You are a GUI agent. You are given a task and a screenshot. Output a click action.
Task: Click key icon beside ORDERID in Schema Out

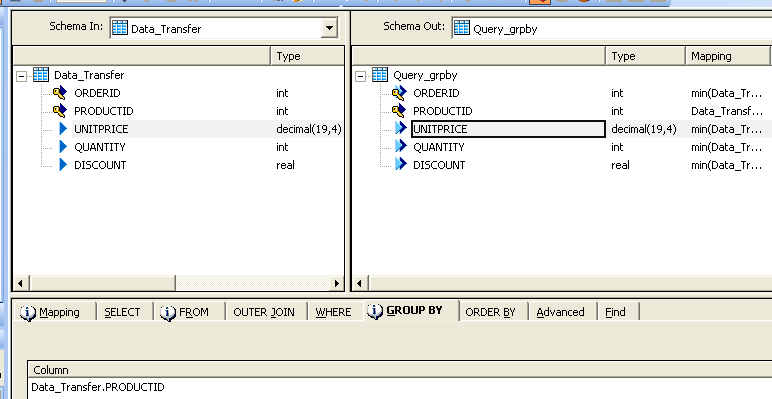point(399,93)
